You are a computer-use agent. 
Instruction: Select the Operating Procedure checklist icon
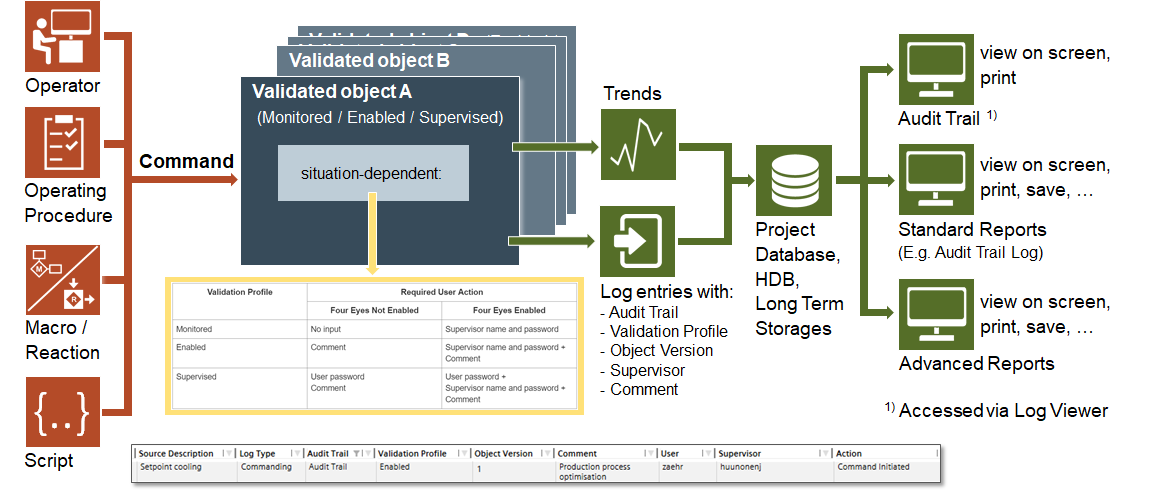tap(62, 143)
